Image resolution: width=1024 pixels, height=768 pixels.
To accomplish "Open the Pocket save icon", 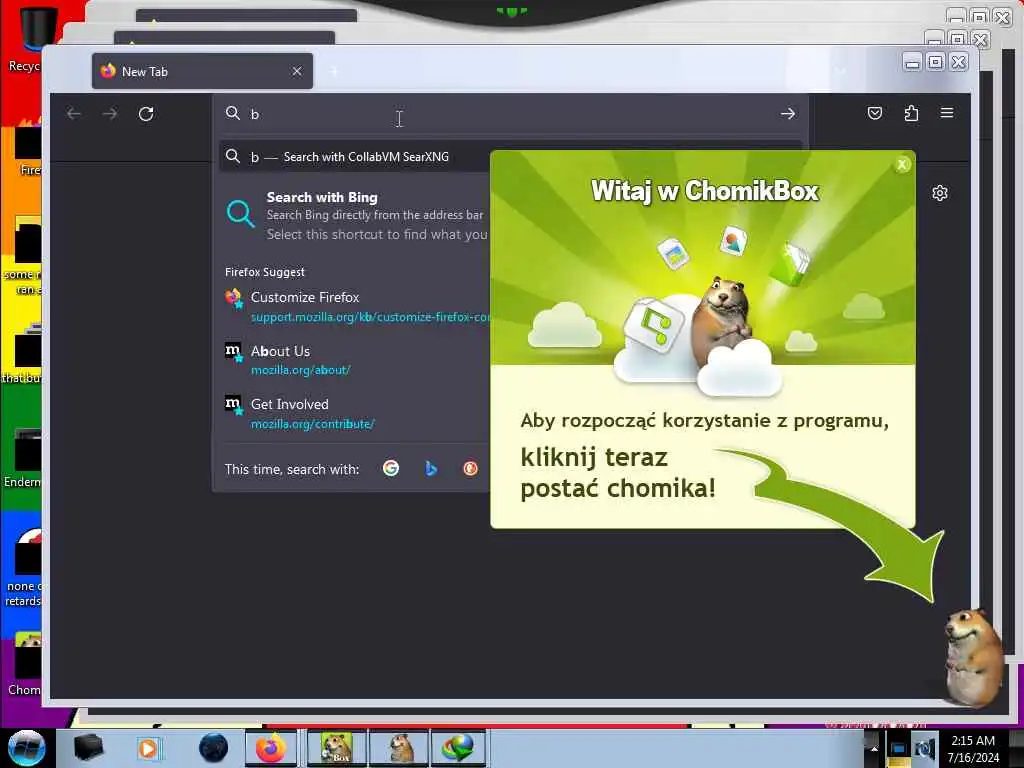I will (x=874, y=113).
